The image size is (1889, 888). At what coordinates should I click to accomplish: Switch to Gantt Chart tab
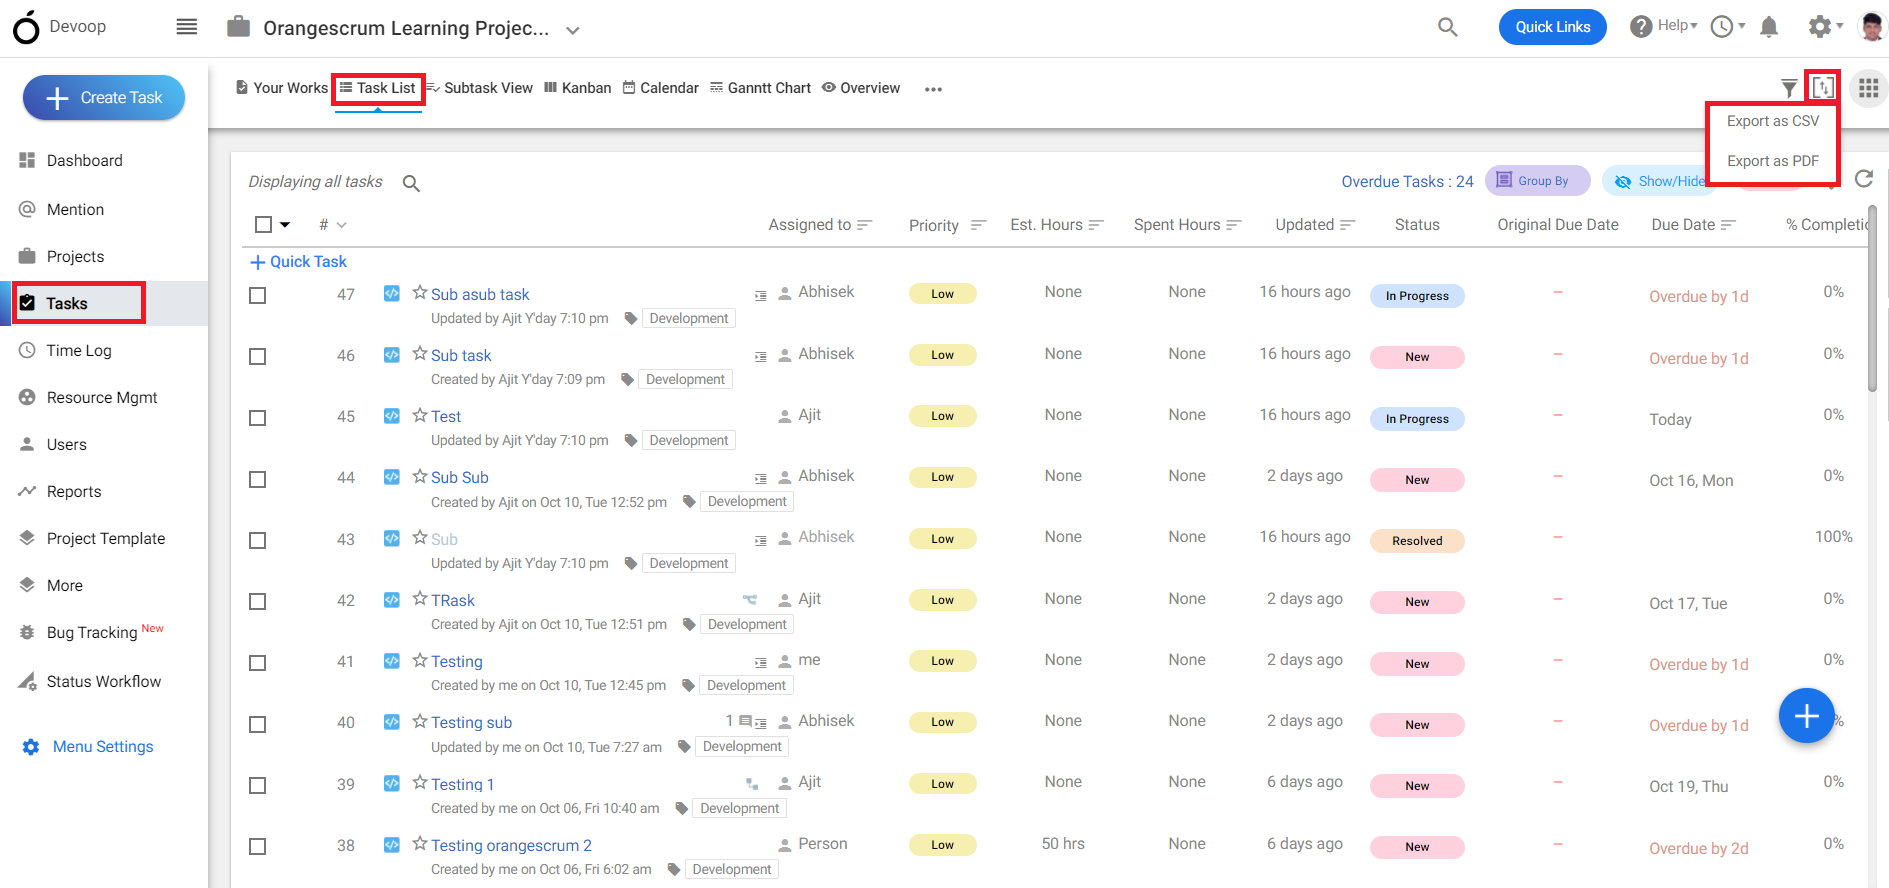tap(760, 88)
